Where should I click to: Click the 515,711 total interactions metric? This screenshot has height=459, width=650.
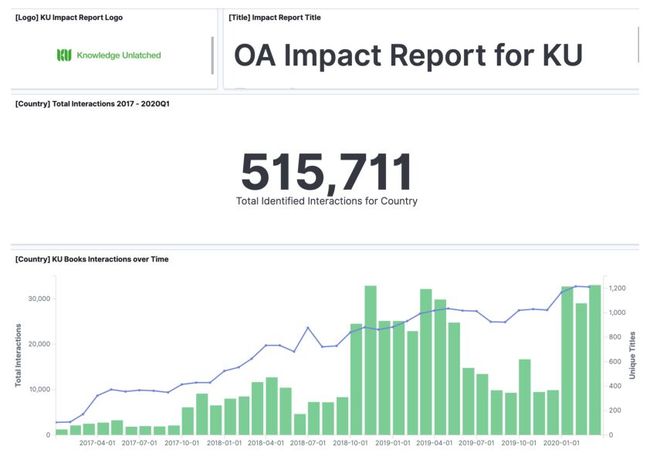(326, 172)
